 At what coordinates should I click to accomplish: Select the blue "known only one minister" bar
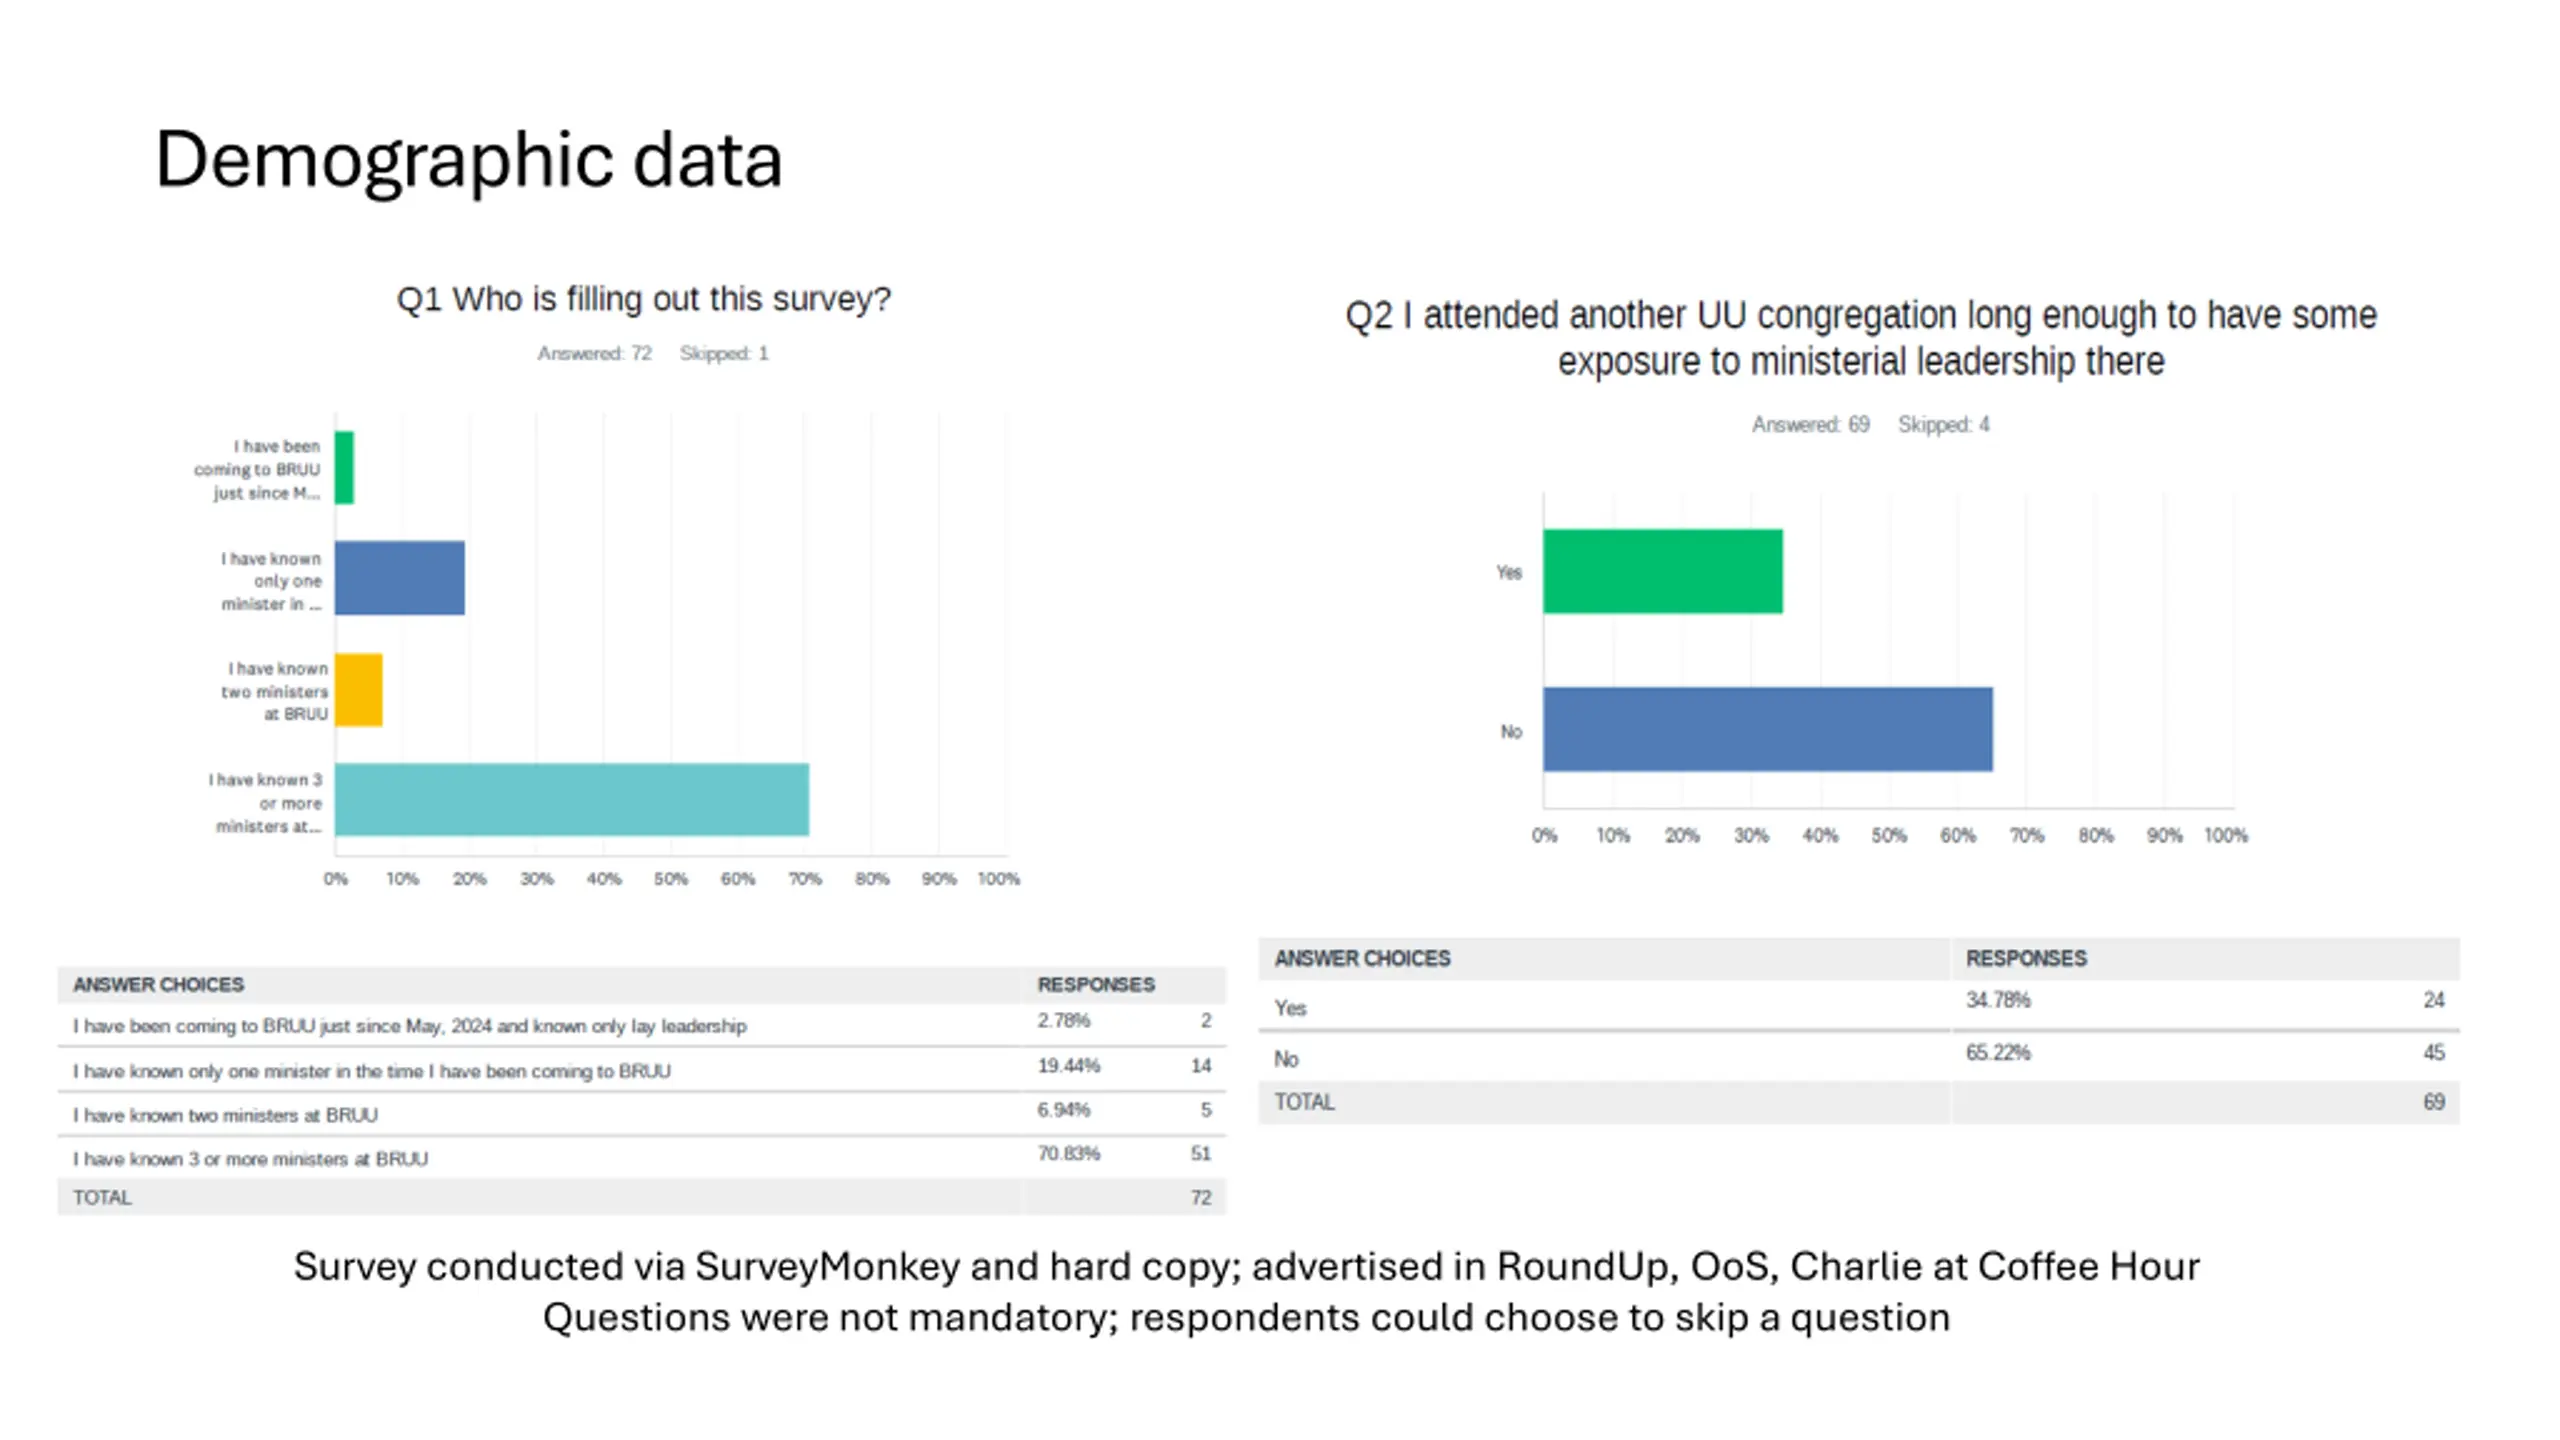[399, 578]
